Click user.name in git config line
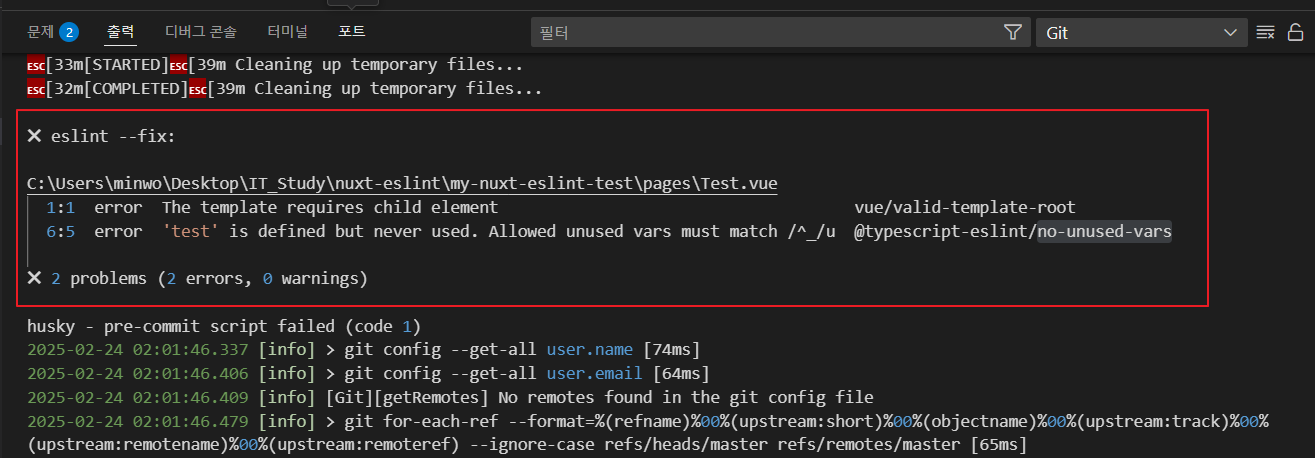The width and height of the screenshot is (1315, 458). point(590,350)
